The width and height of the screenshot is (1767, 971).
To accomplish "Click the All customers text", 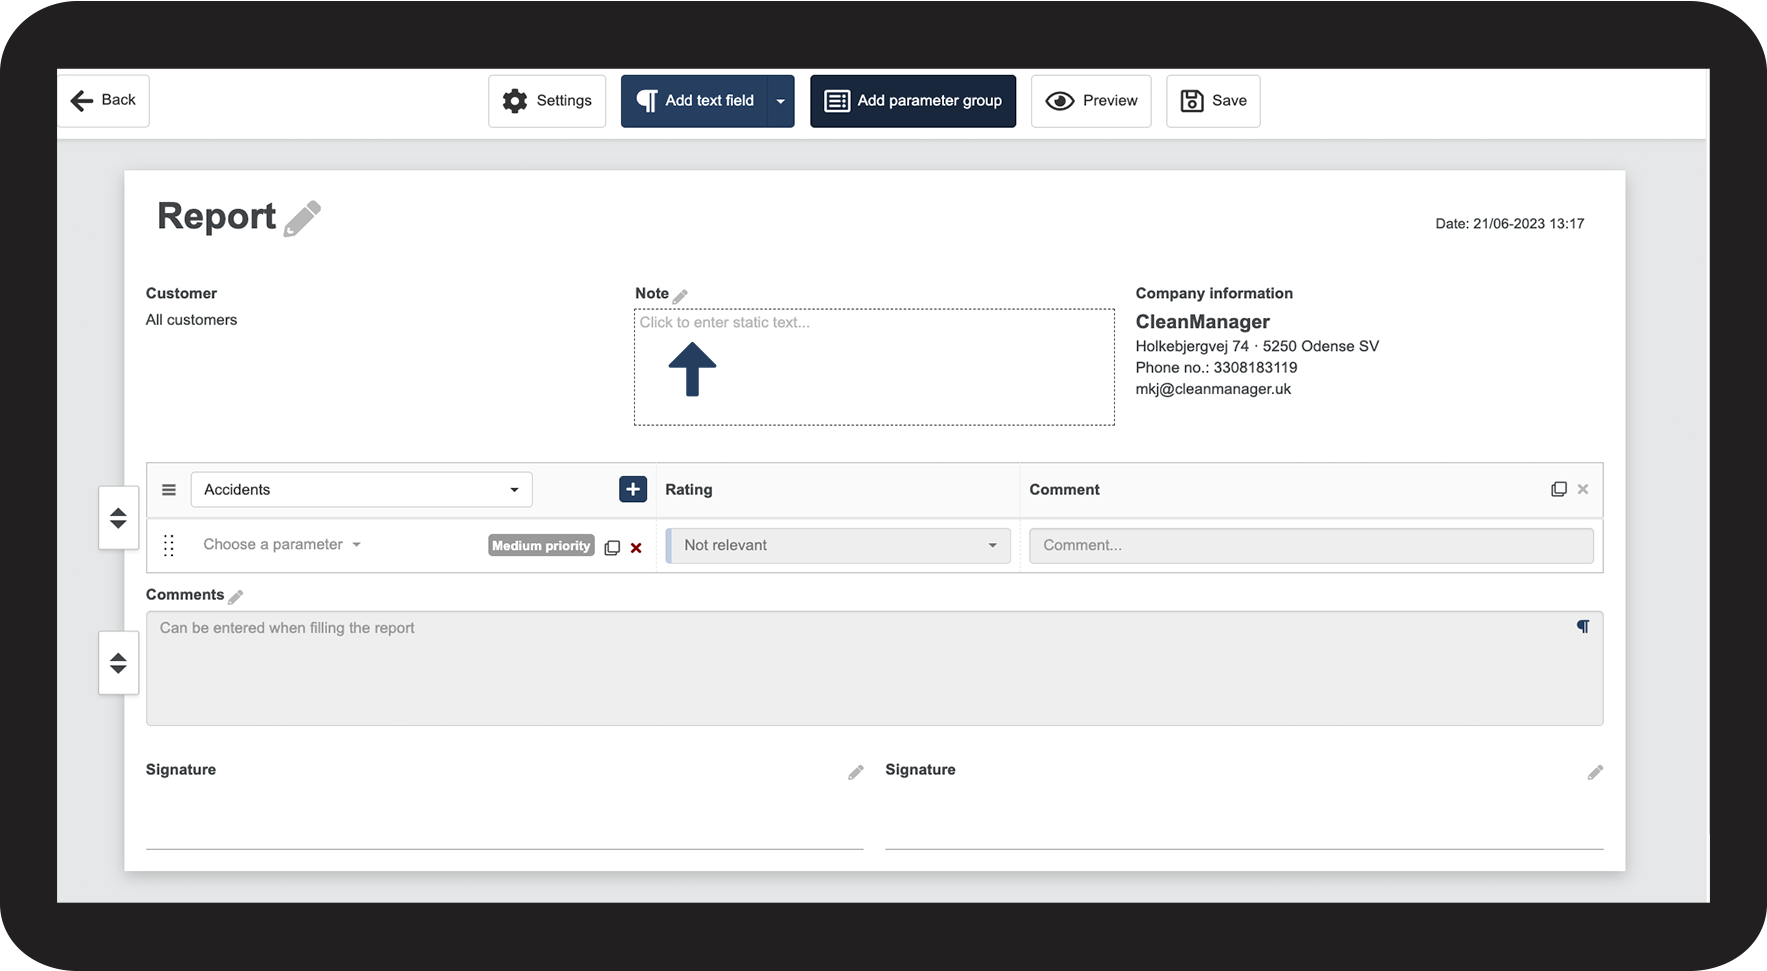I will pos(191,320).
